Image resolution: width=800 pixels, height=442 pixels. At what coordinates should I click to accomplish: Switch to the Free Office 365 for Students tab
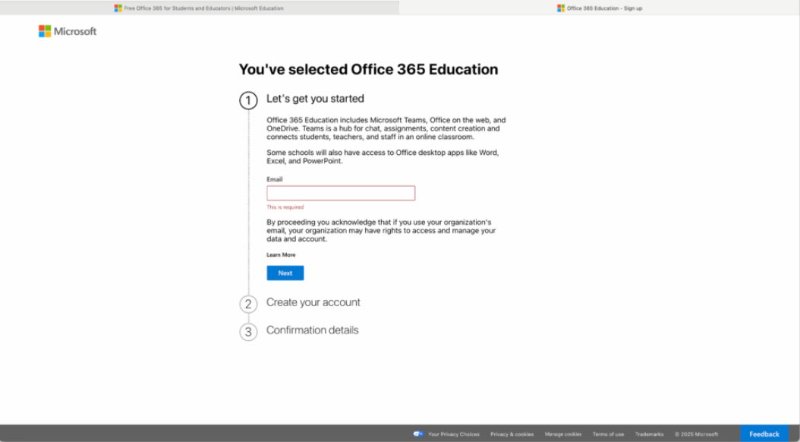(x=199, y=8)
